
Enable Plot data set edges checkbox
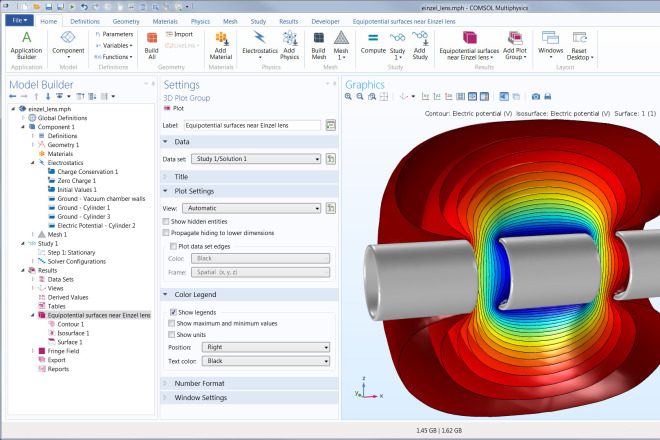(173, 246)
